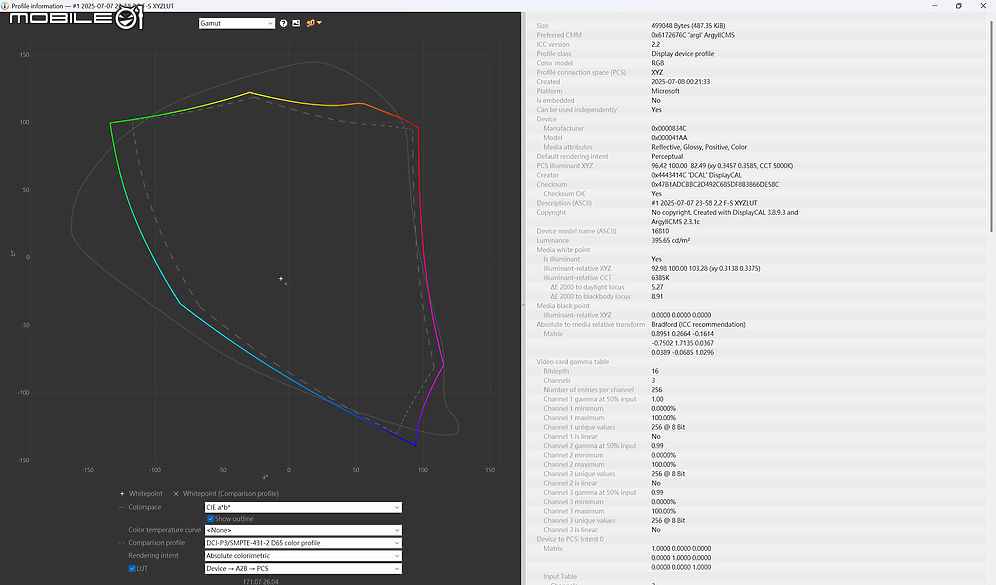Open the orange 3D view dropdown icon
Viewport: 996px width, 585px height.
coord(314,24)
